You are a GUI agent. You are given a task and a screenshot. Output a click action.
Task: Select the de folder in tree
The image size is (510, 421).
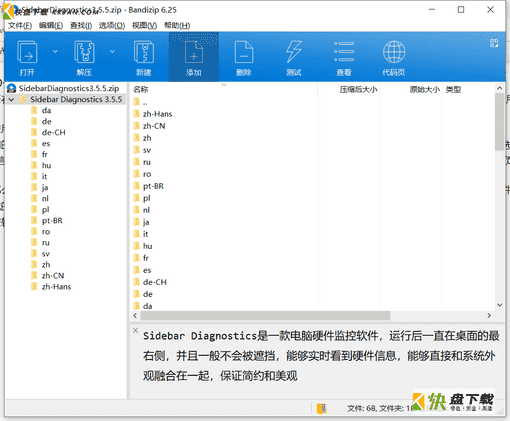[46, 122]
